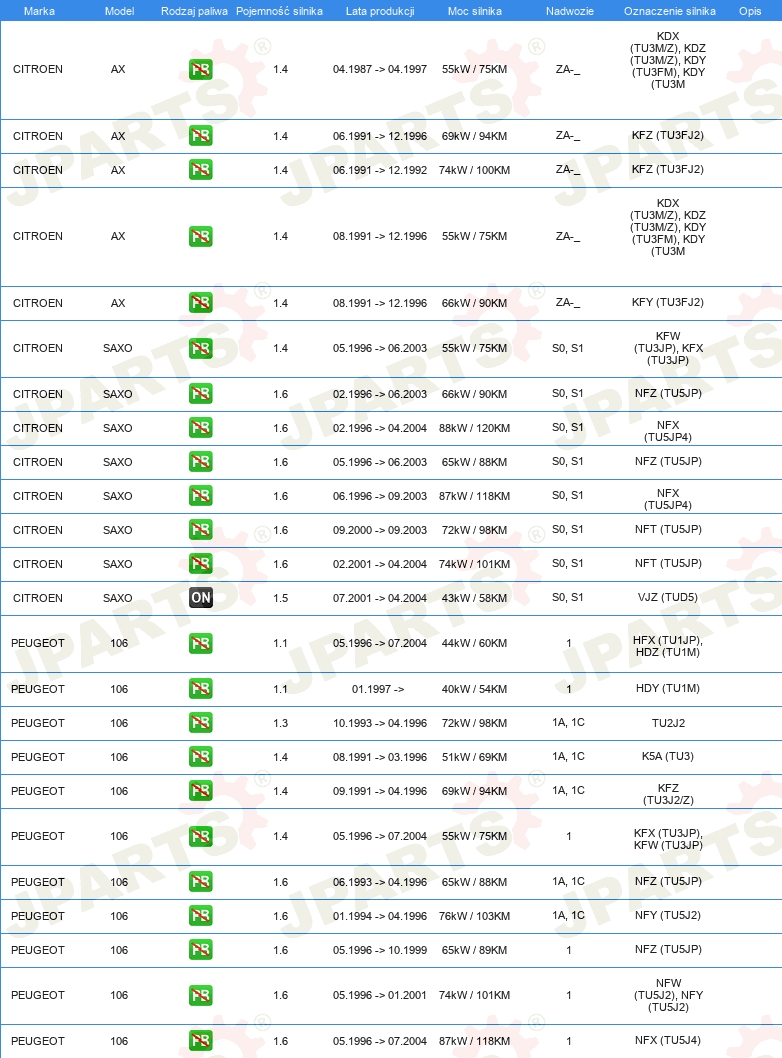The image size is (782, 1058).
Task: Click the Rodzaj paliwa column header
Action: point(194,11)
